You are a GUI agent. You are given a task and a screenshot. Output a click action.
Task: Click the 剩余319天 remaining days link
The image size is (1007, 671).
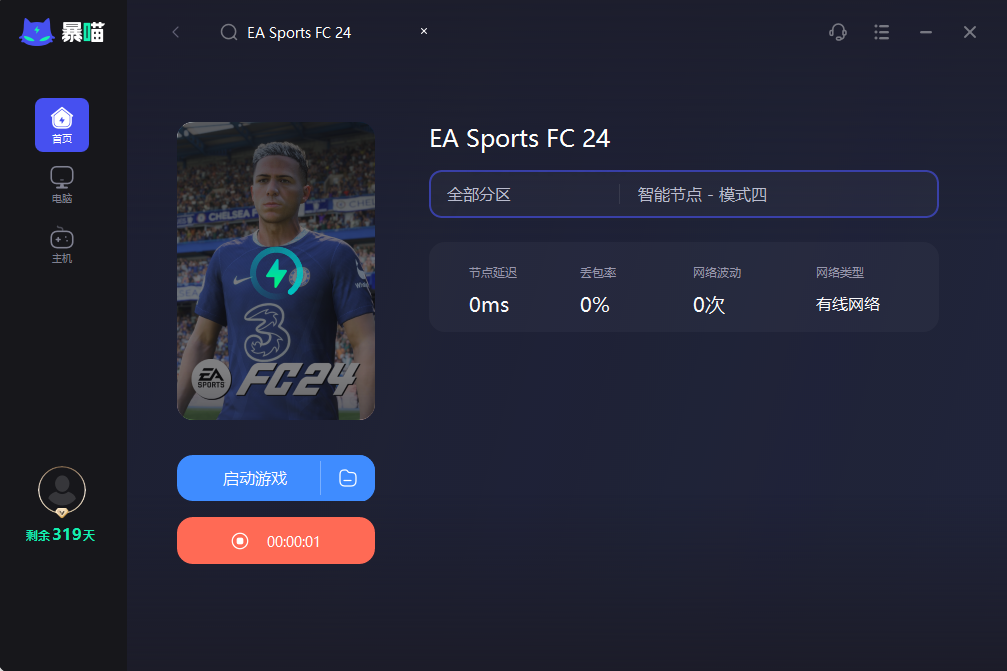coord(60,535)
